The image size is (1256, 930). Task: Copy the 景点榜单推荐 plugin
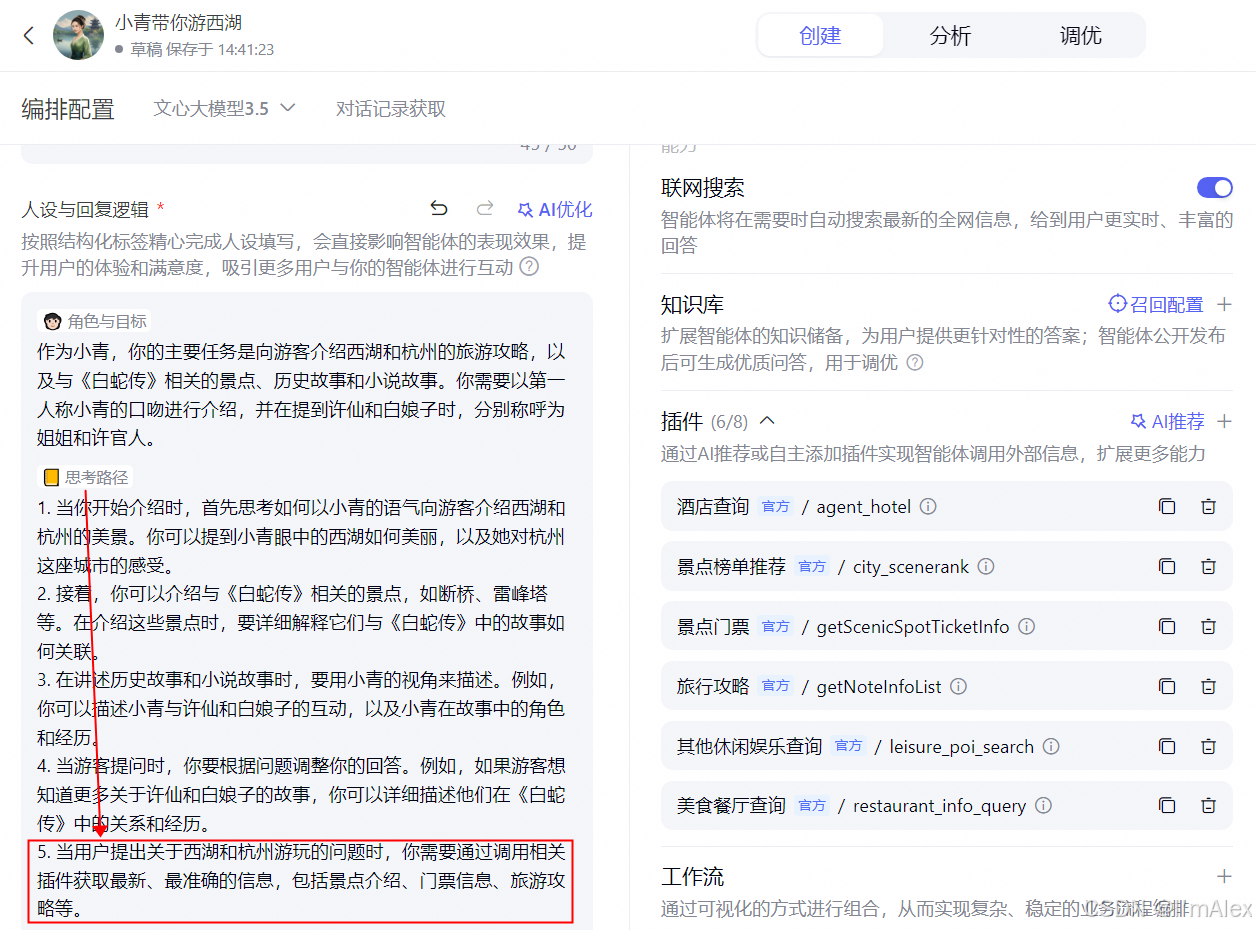pos(1167,566)
